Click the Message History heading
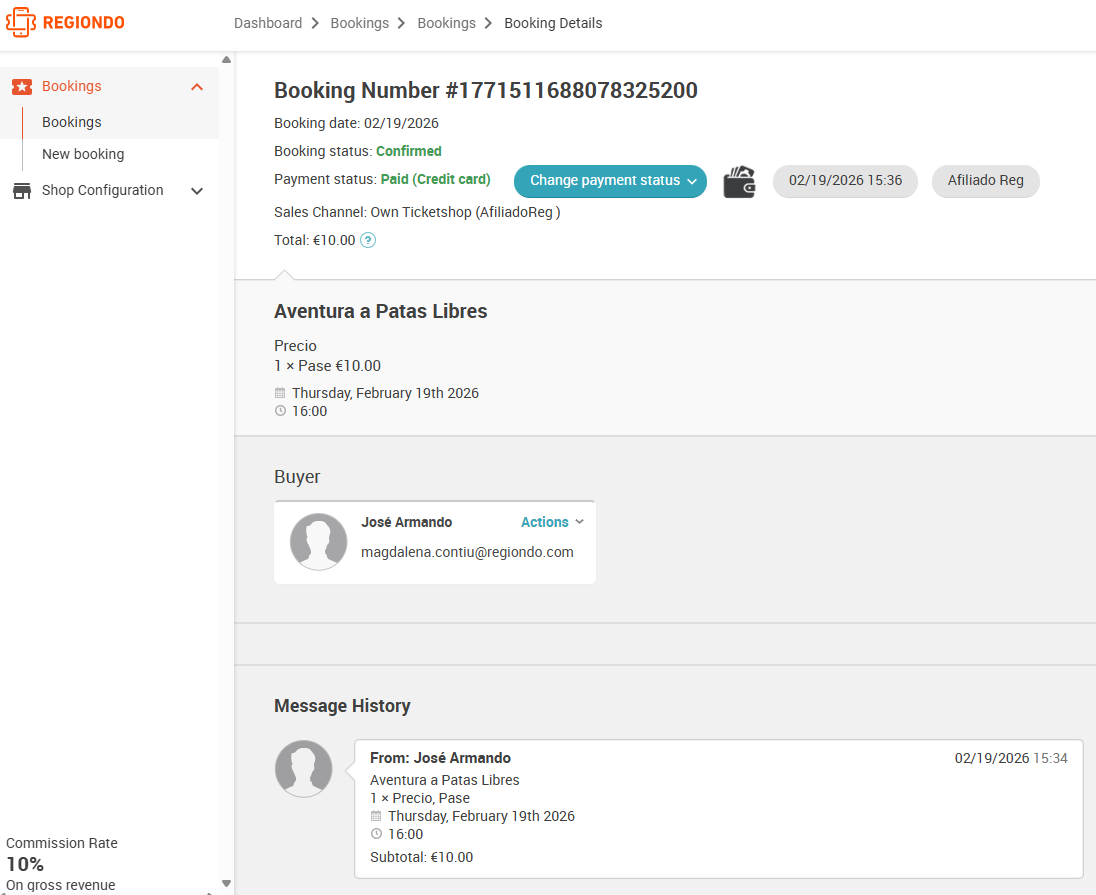 (342, 706)
